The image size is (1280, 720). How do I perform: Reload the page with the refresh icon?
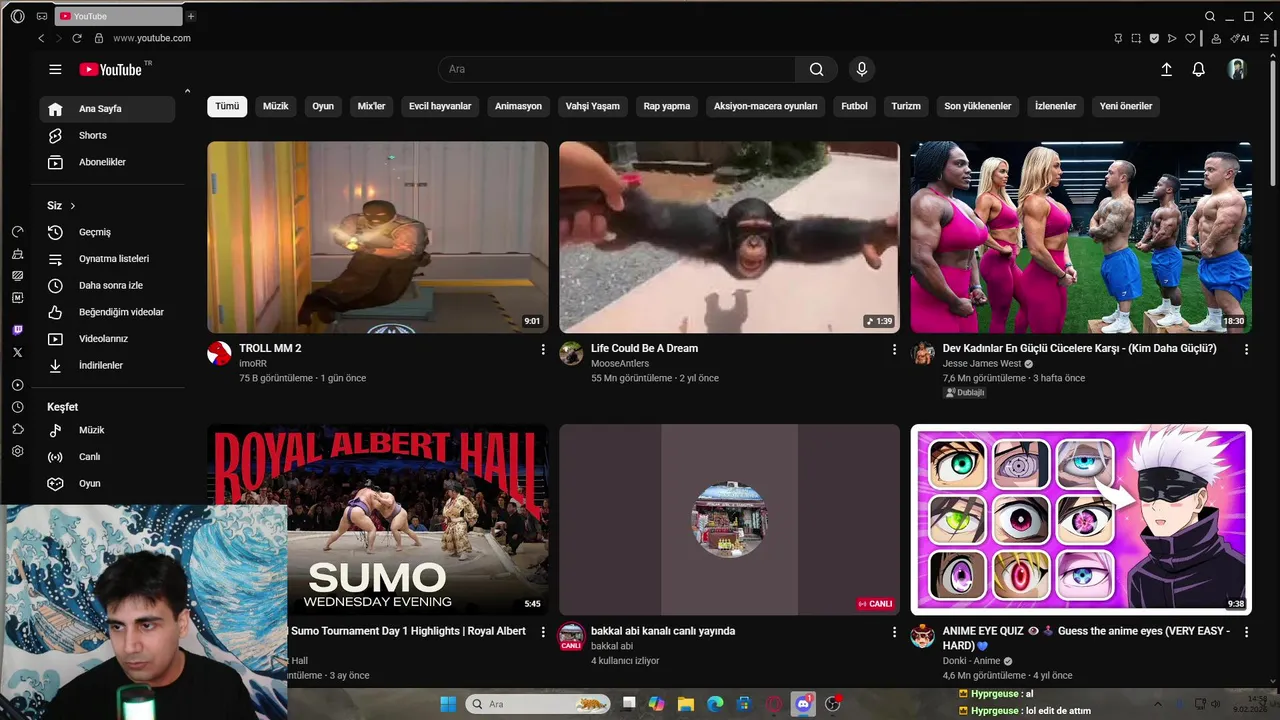[x=77, y=38]
